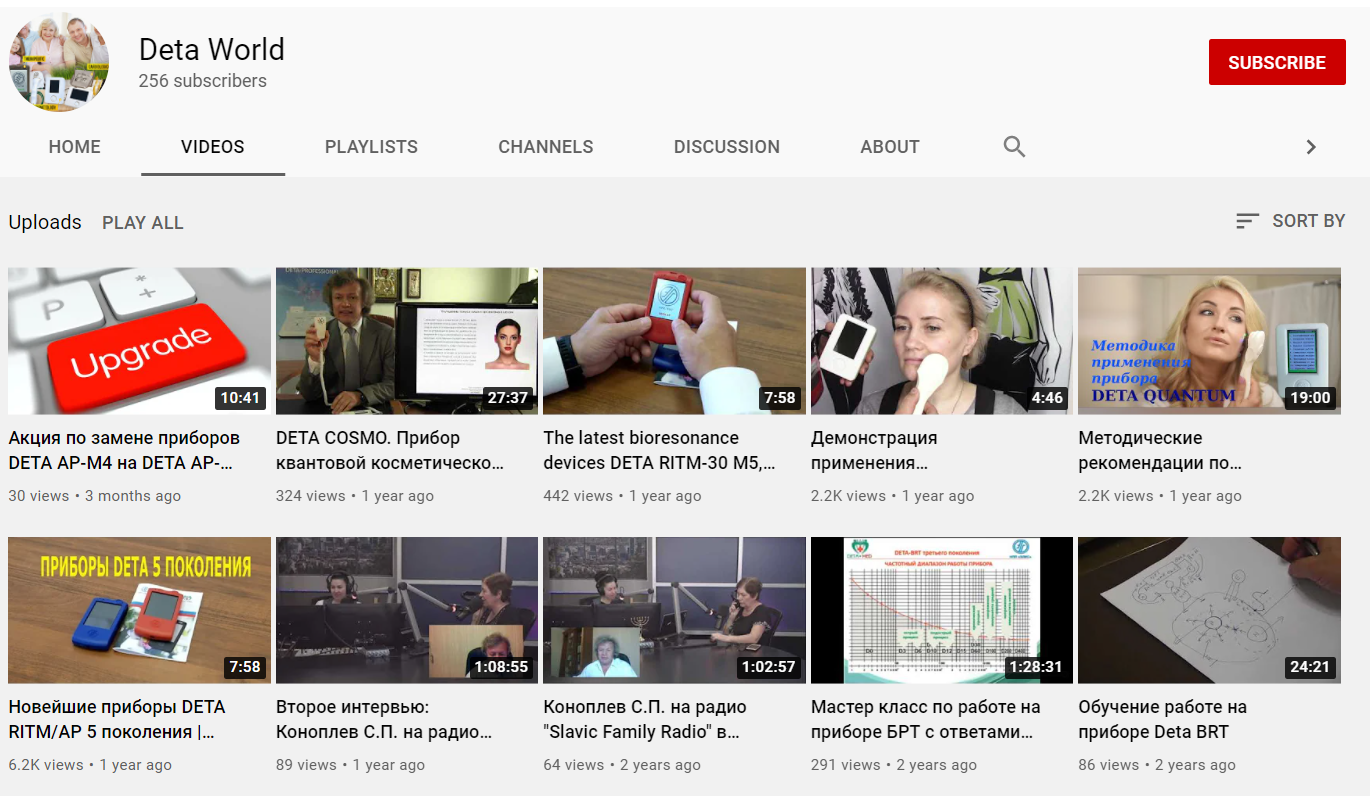Click the '256 subscribers' text

[203, 81]
